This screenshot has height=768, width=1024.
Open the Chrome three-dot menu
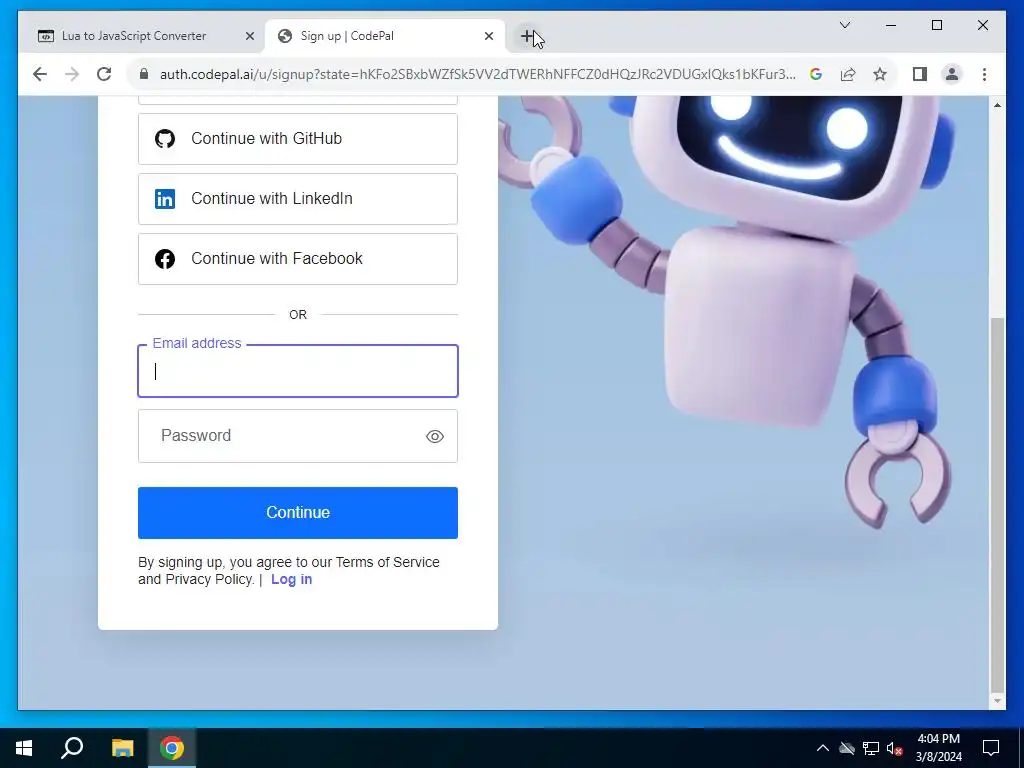point(984,74)
